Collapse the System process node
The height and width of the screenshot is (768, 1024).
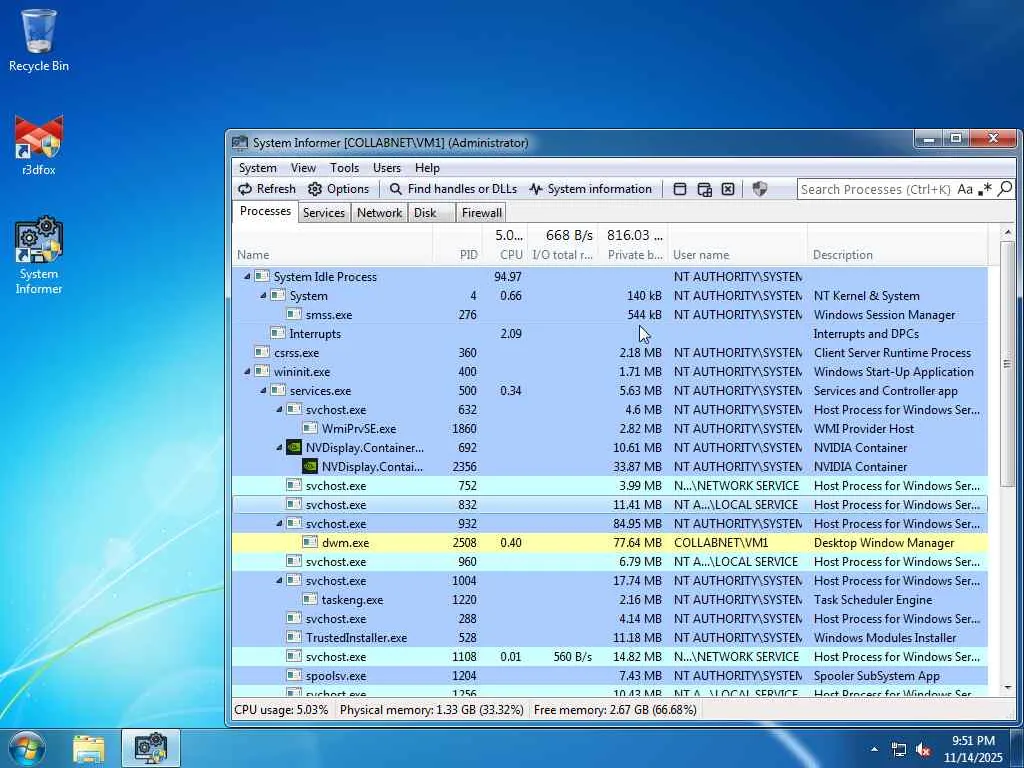coord(263,295)
